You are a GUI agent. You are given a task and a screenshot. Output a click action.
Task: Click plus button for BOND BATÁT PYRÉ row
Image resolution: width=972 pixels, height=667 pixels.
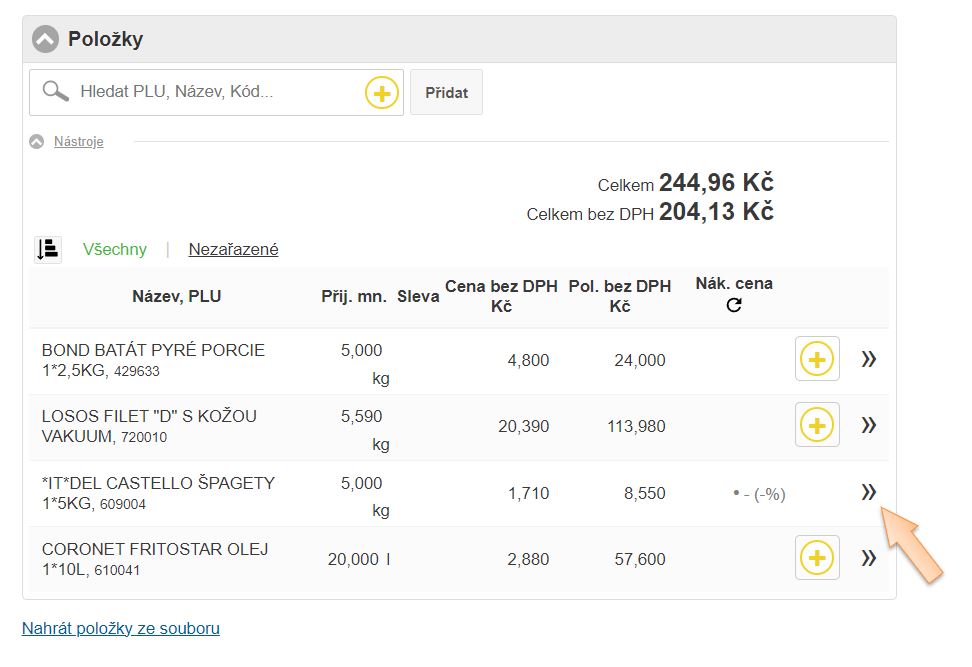coord(817,359)
